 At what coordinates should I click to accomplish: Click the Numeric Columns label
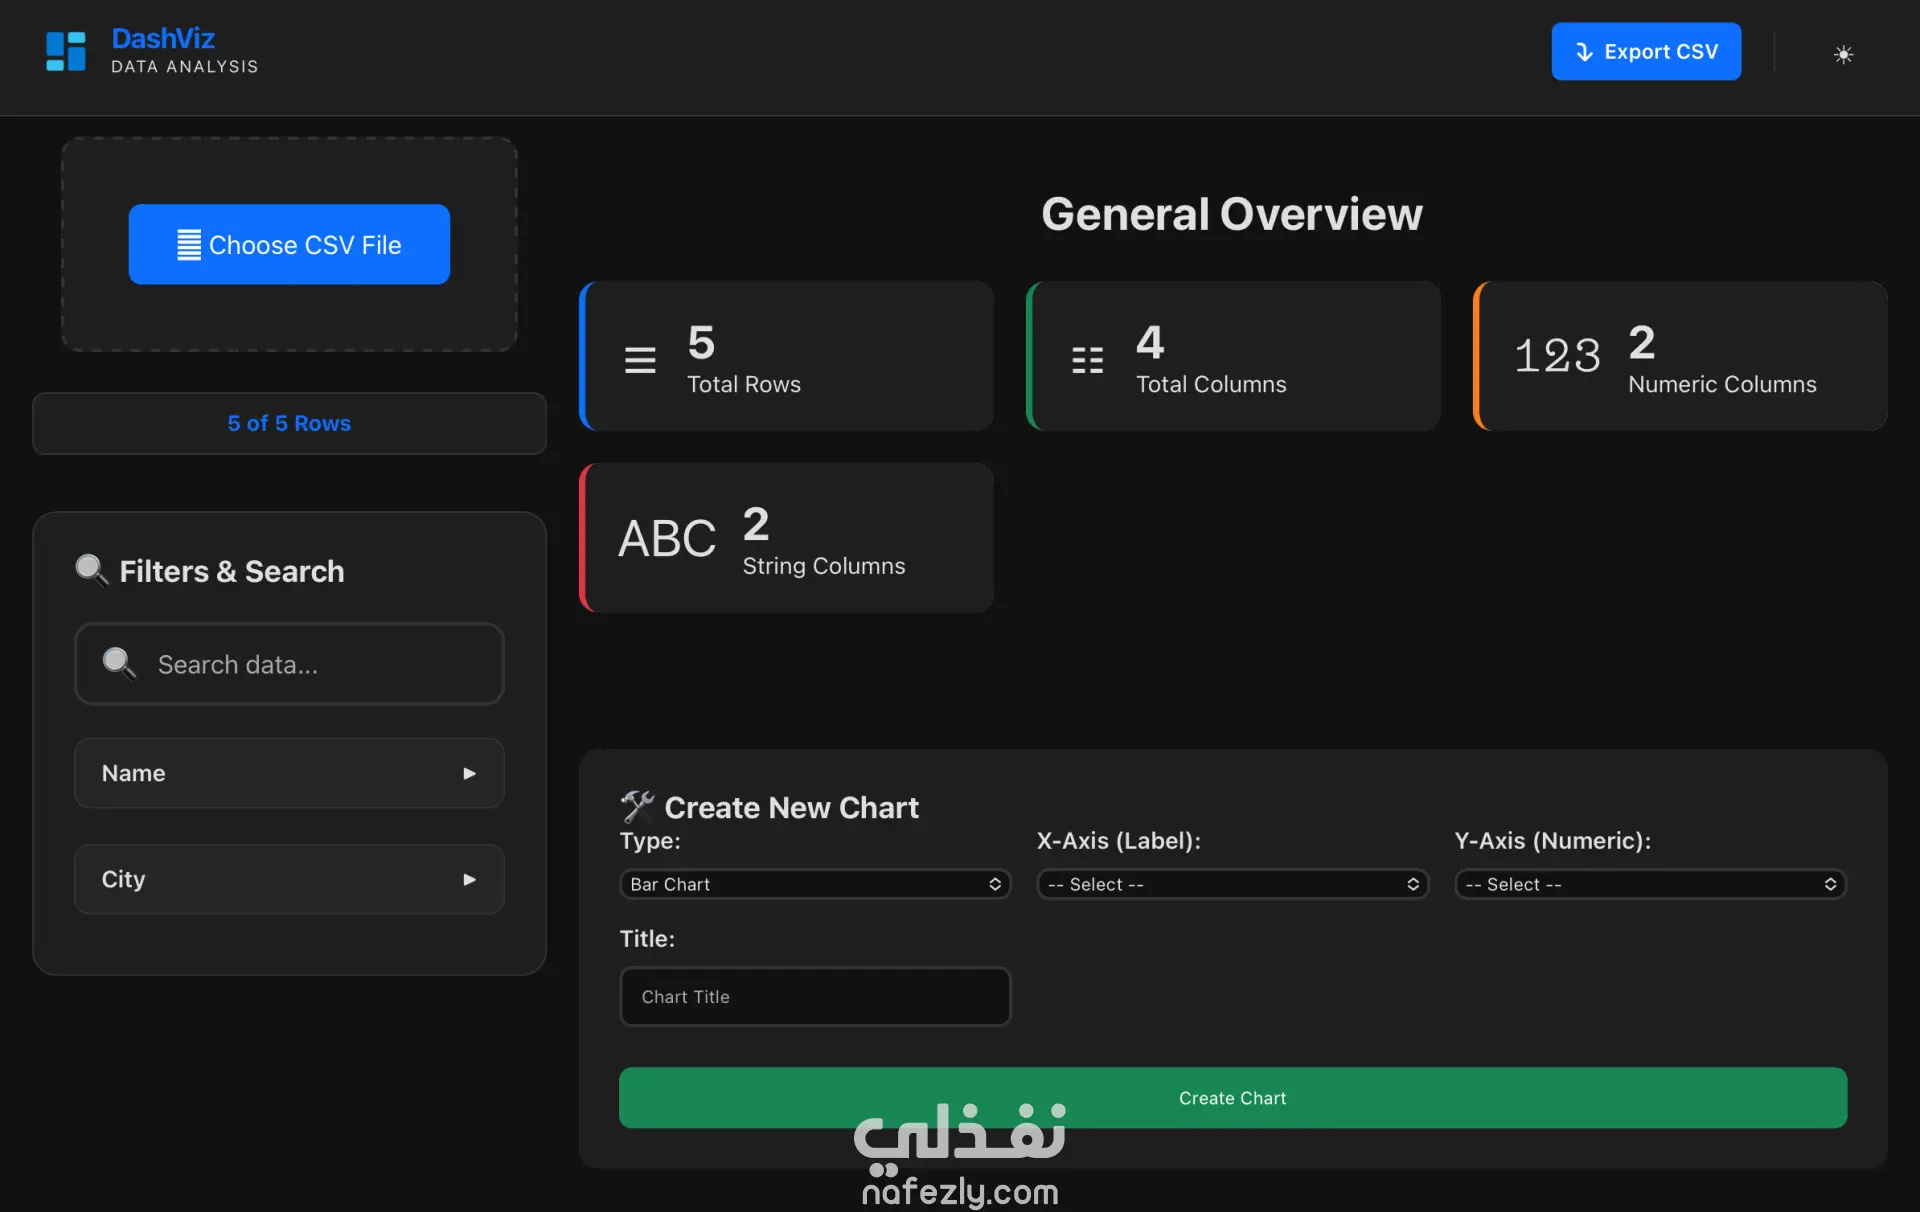point(1722,384)
